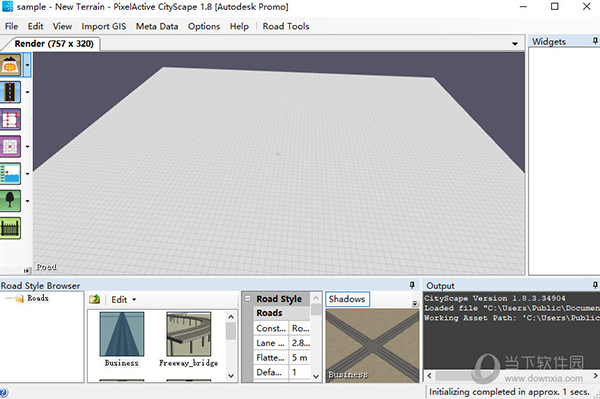Click the Output panel horizontal scrollbar
This screenshot has width=600, height=399.
pos(511,376)
